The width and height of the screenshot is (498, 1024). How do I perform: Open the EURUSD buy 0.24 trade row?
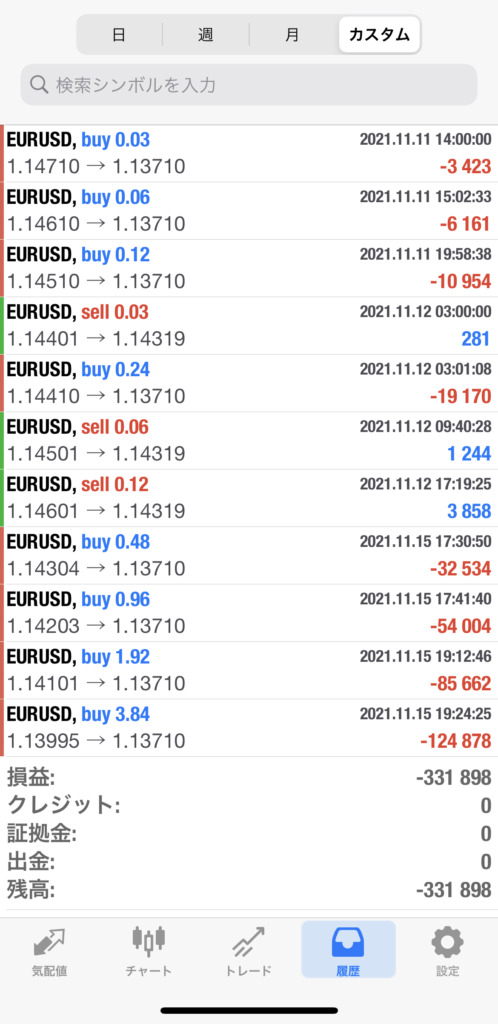(x=249, y=383)
